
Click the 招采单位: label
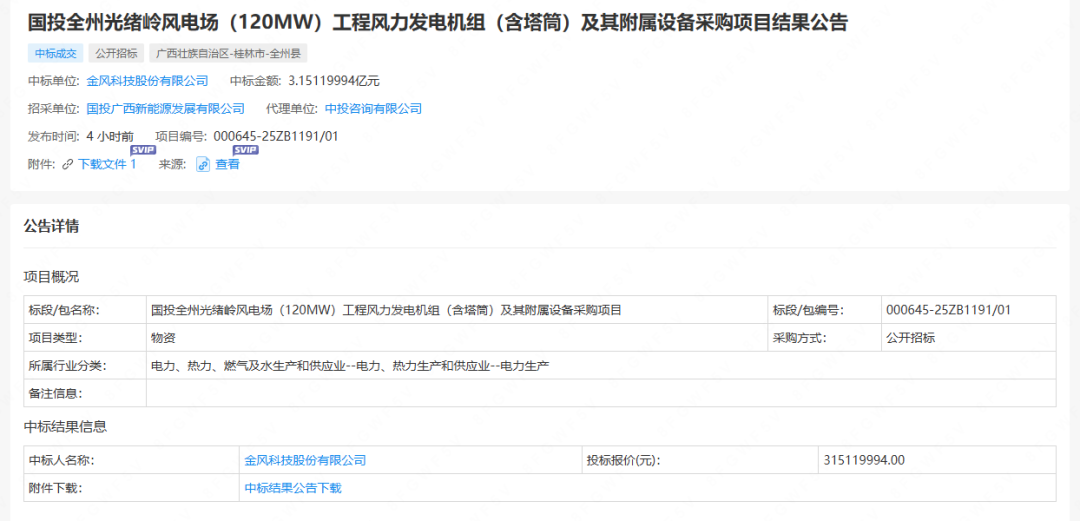pos(55,108)
